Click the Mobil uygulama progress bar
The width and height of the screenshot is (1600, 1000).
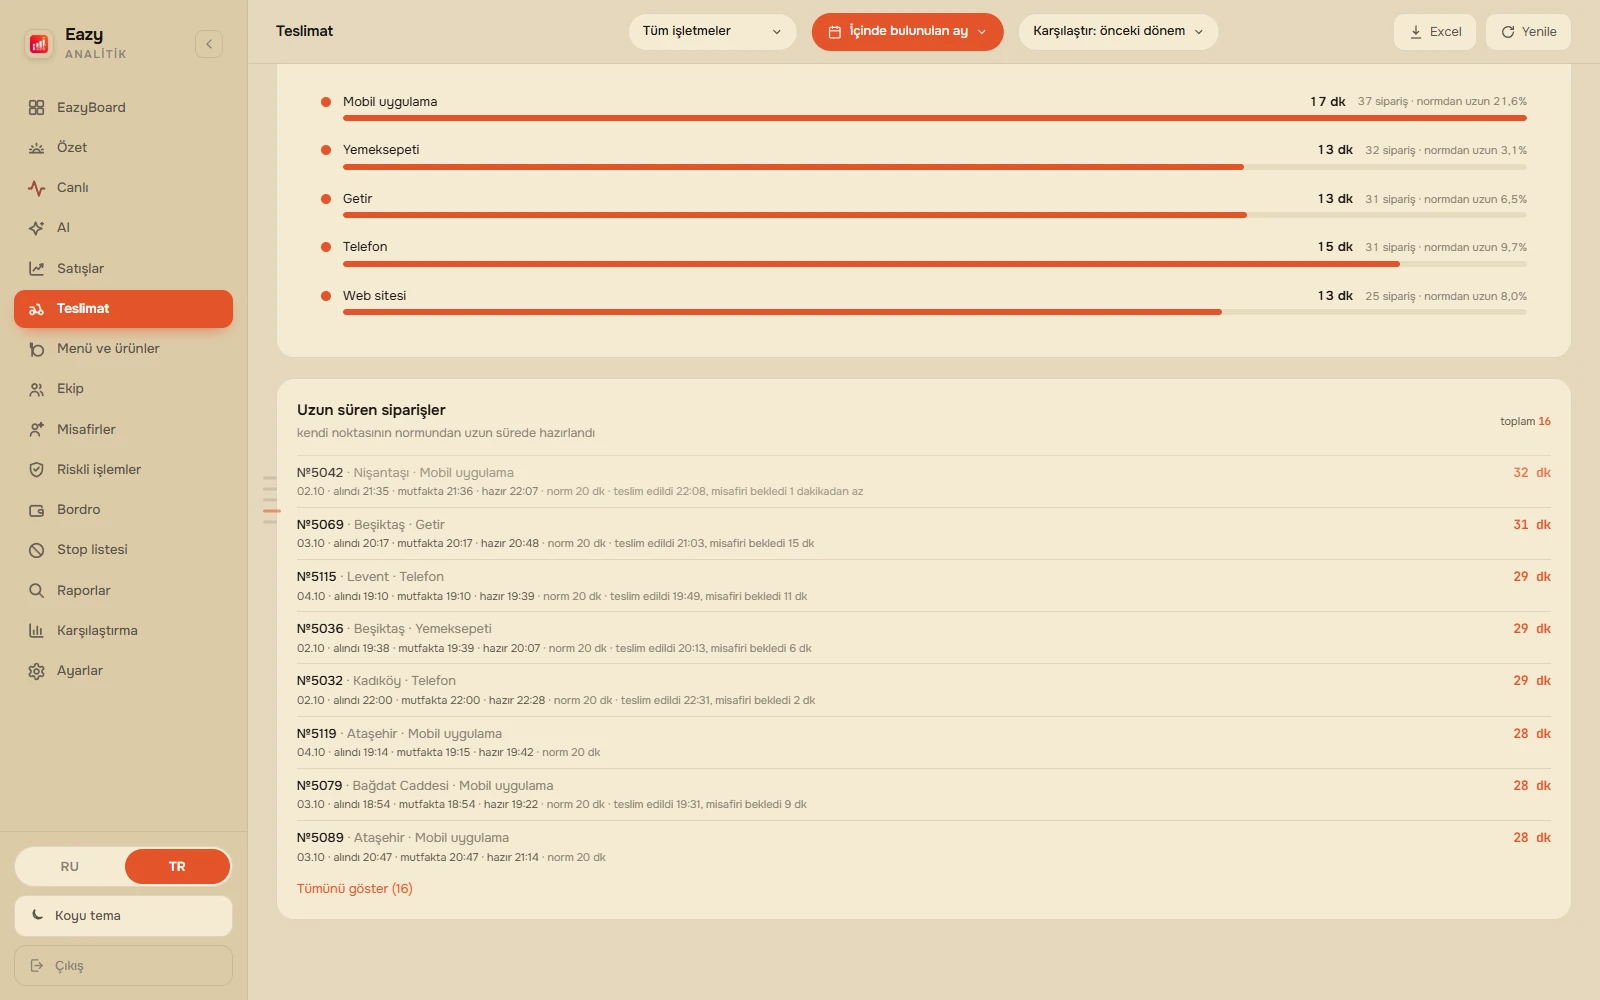coord(935,118)
